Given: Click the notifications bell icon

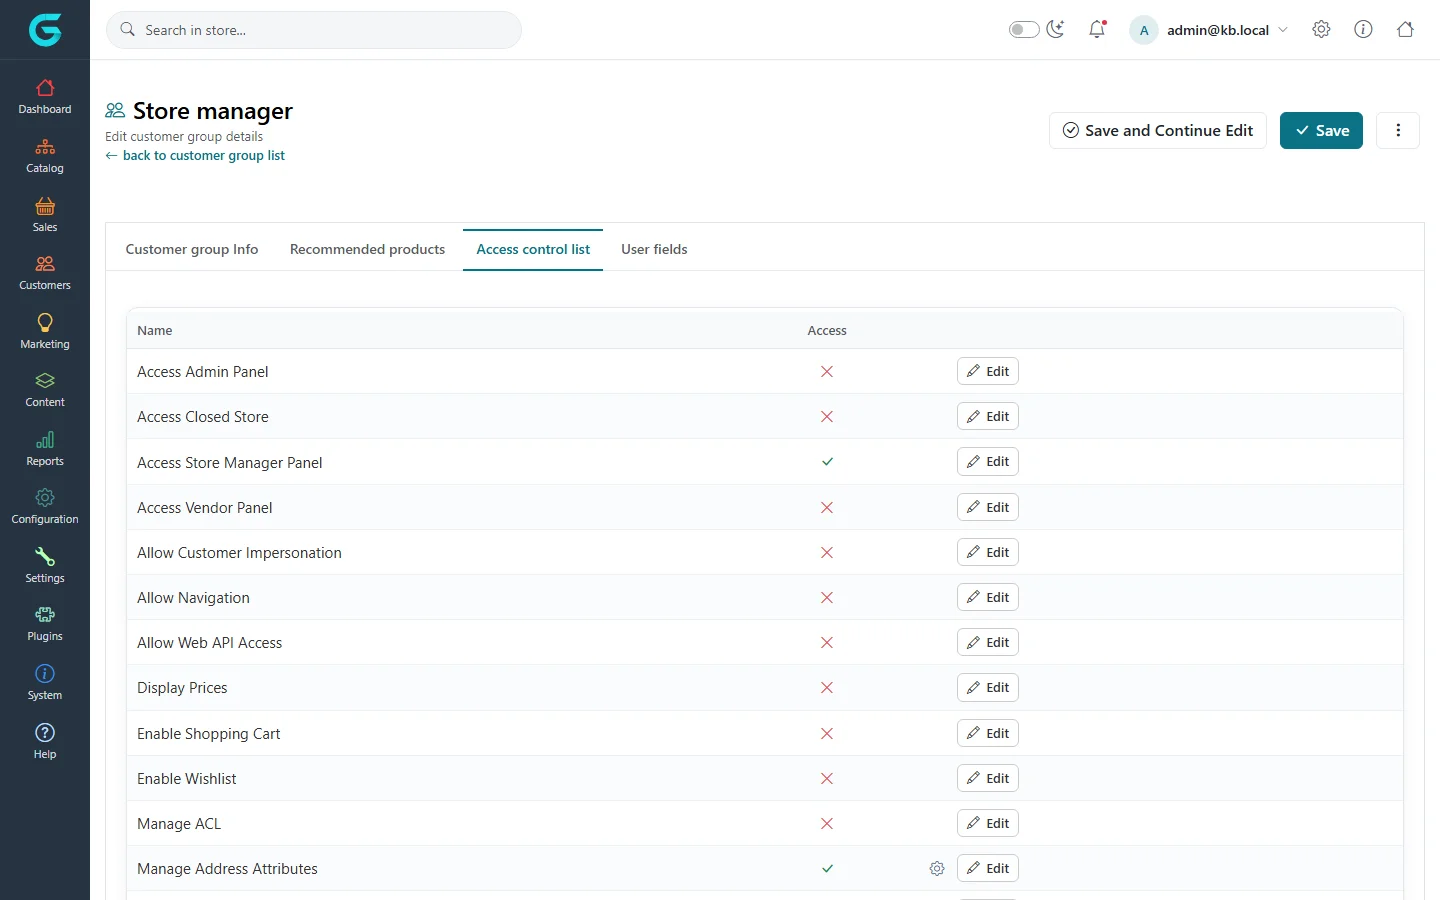Looking at the screenshot, I should (1097, 30).
